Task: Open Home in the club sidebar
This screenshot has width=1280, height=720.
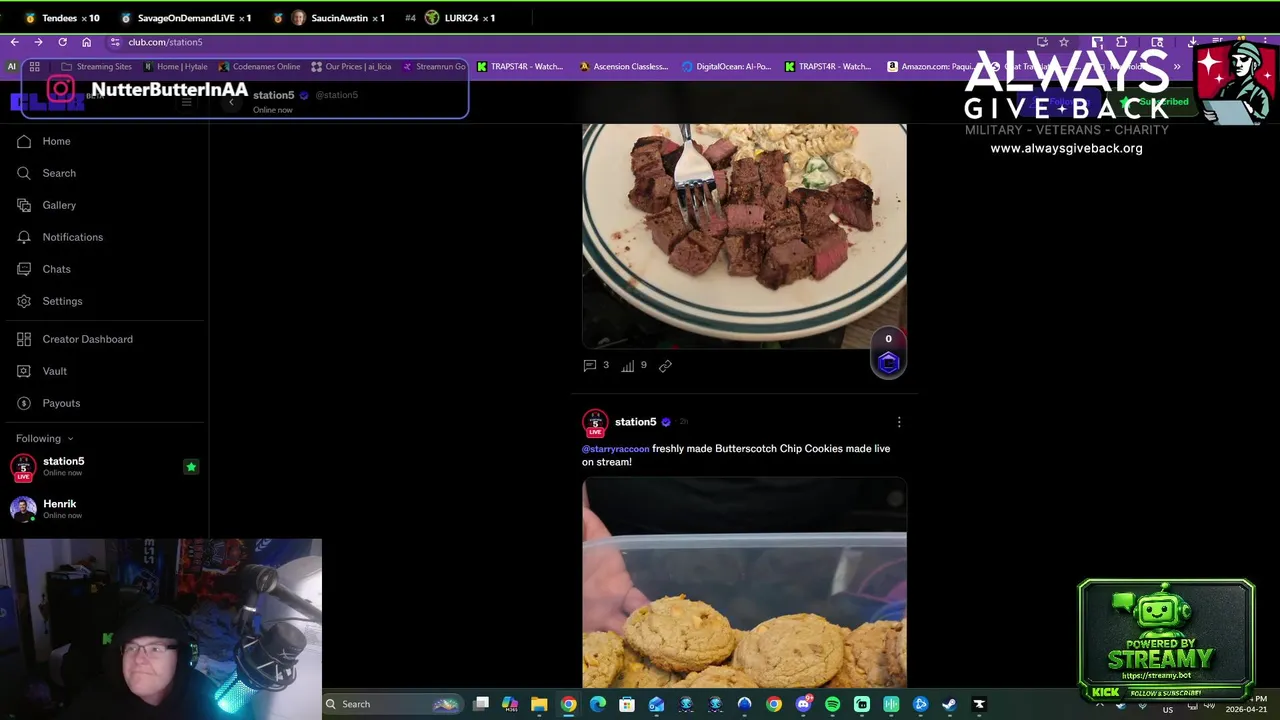Action: (44, 141)
